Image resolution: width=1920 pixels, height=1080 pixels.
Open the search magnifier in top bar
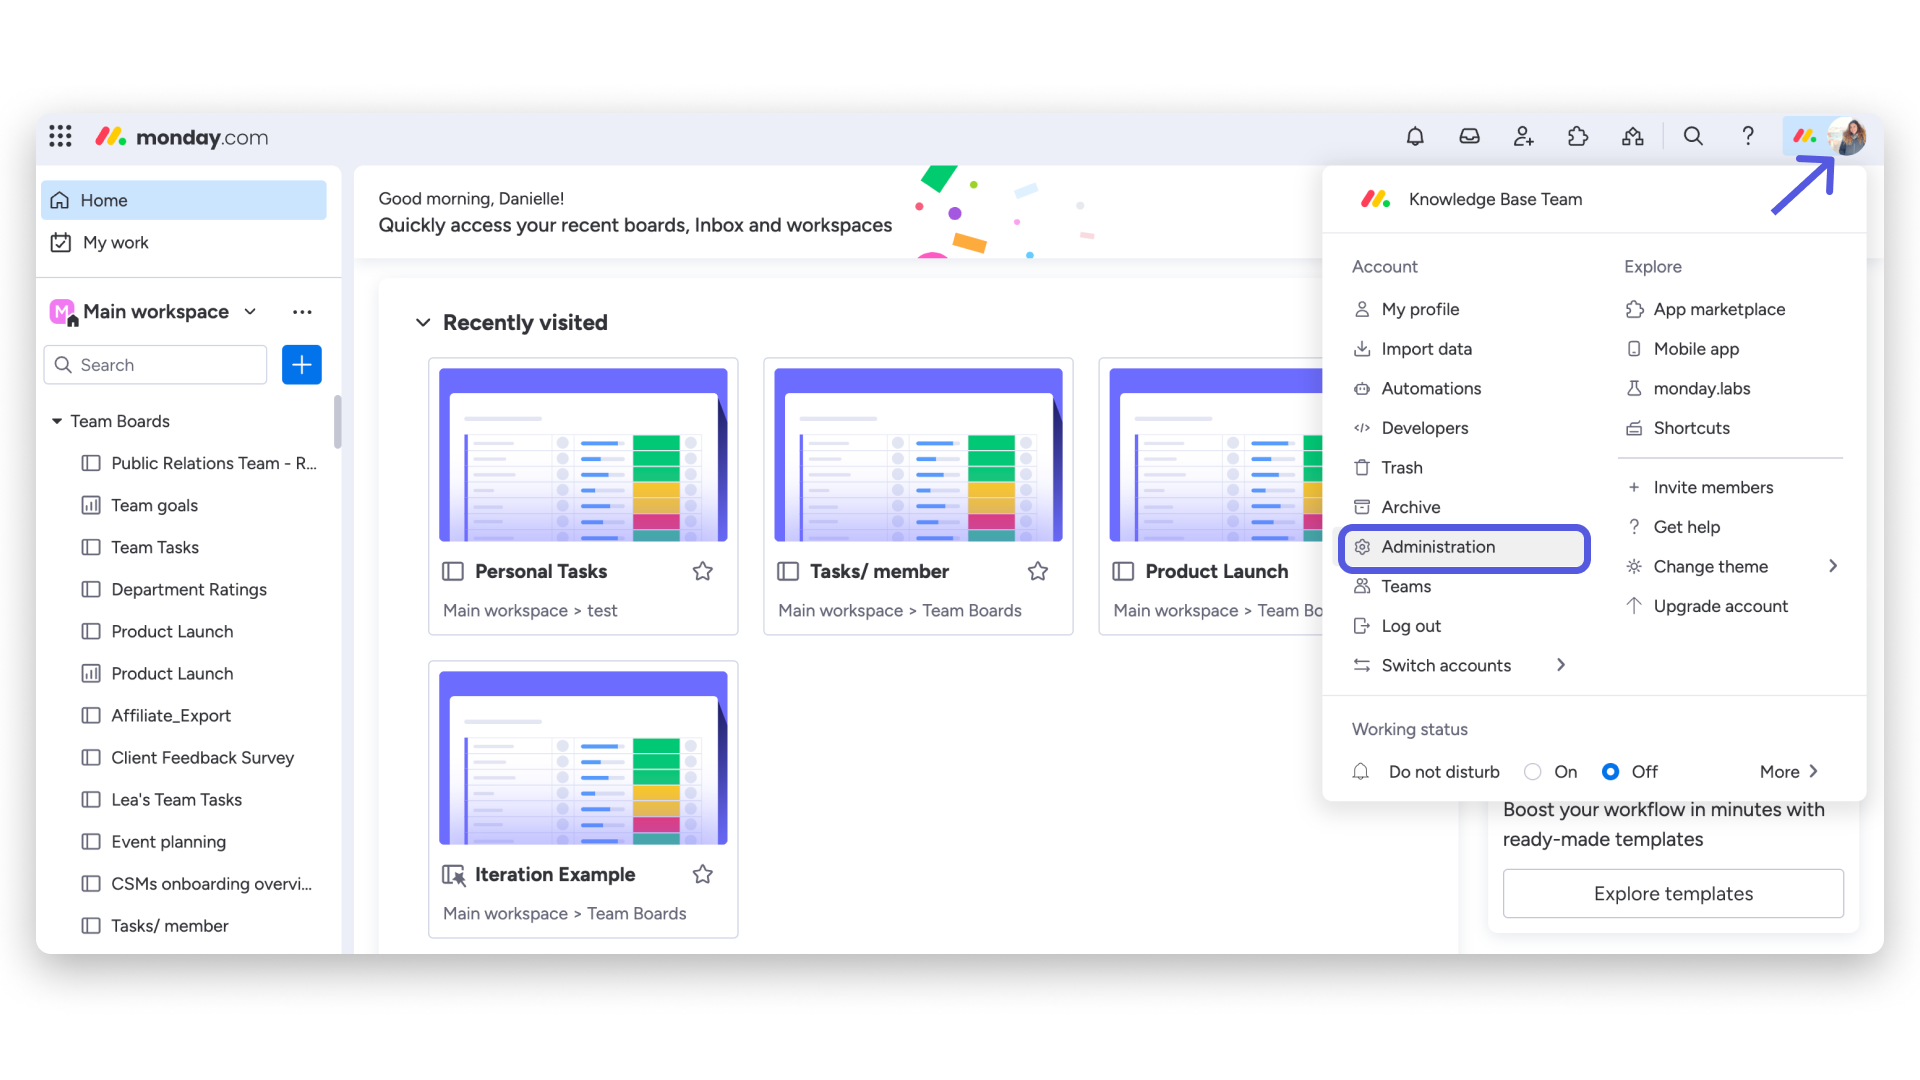coord(1693,136)
